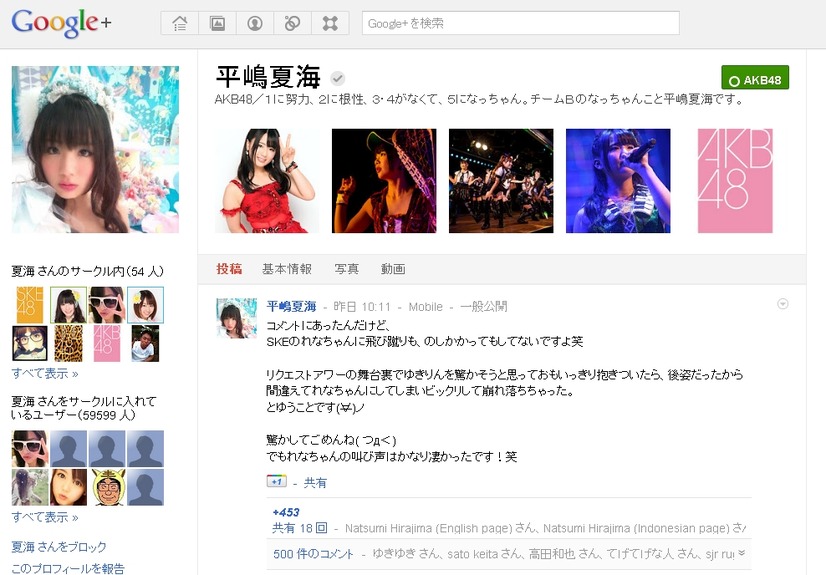Click the +1 button on the post
Screen dimensions: 826x575
[277, 481]
